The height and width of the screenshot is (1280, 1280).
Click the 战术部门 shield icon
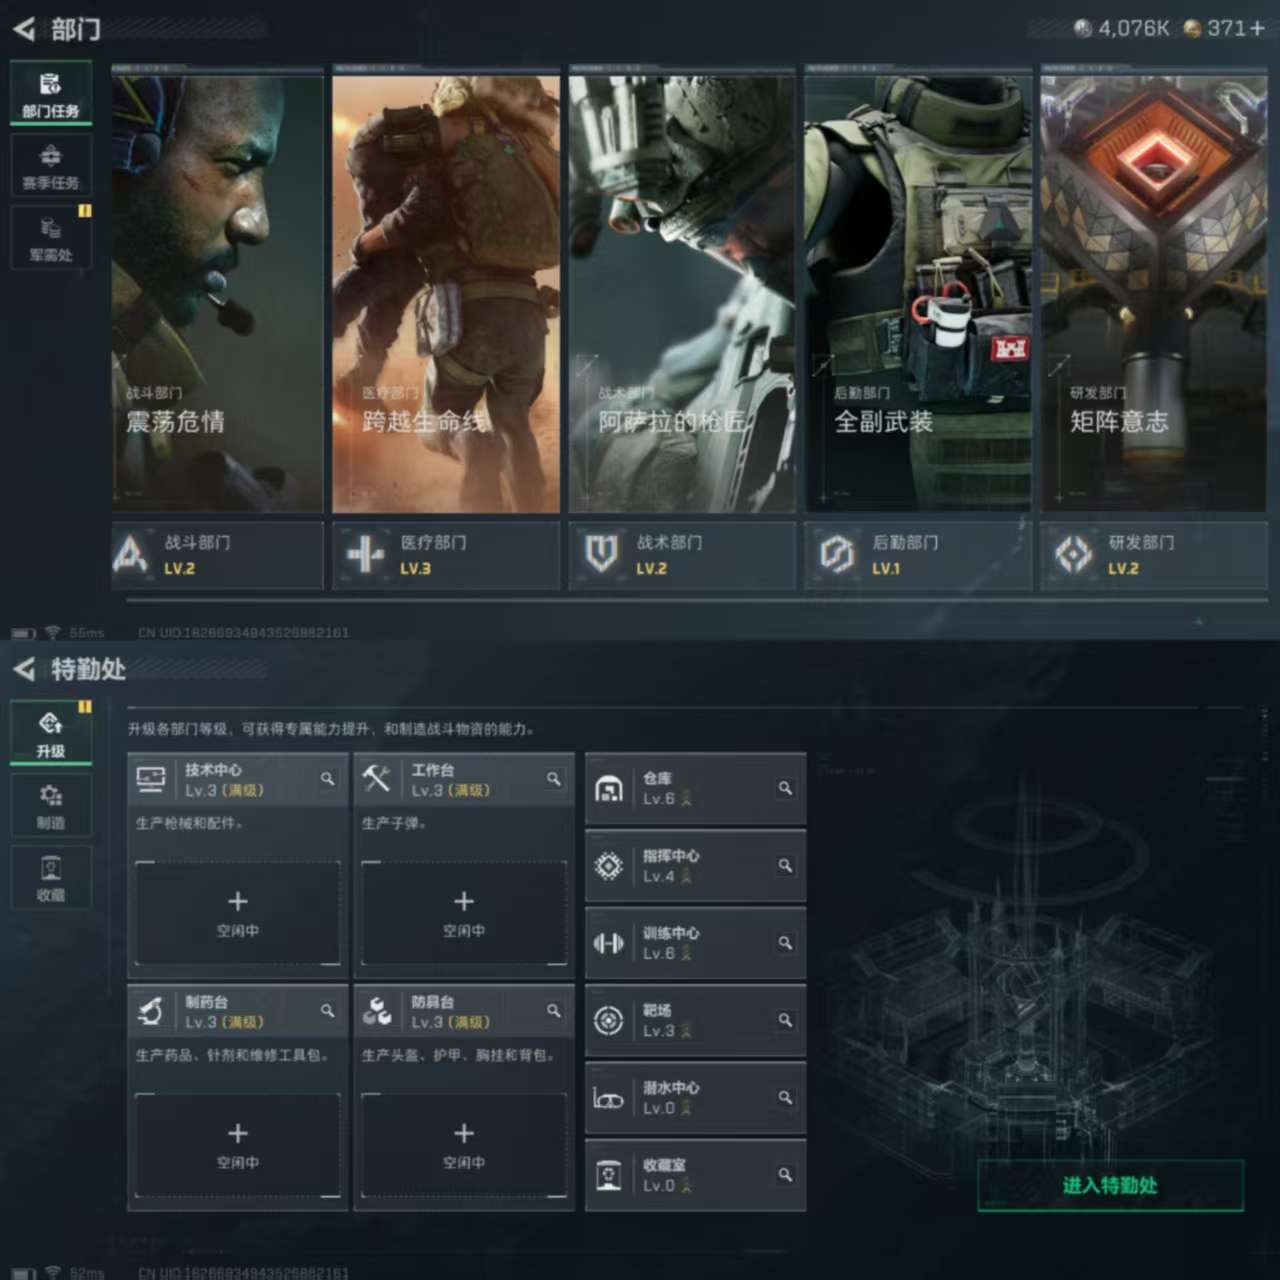click(x=601, y=554)
